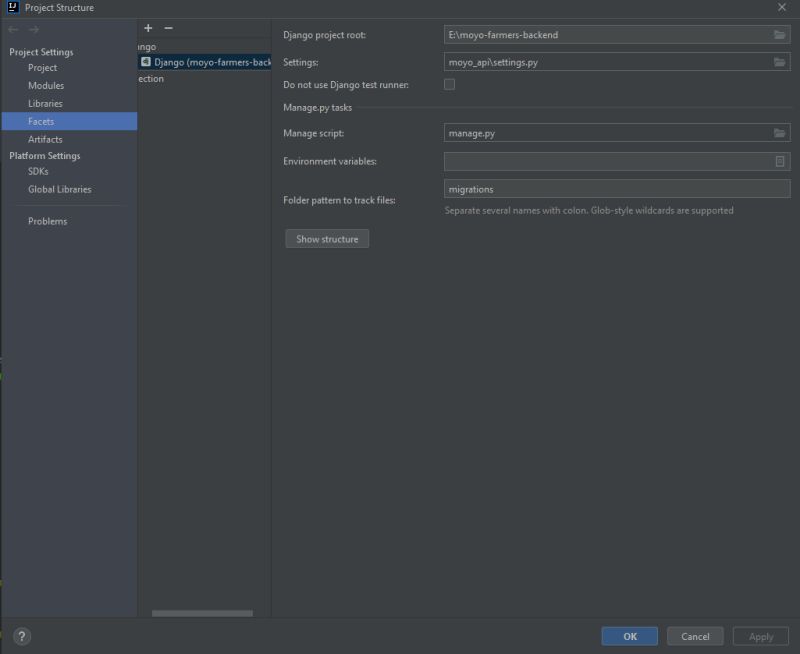Remove the Django facet with the minus icon
Screen dimensions: 800x654
pos(168,27)
